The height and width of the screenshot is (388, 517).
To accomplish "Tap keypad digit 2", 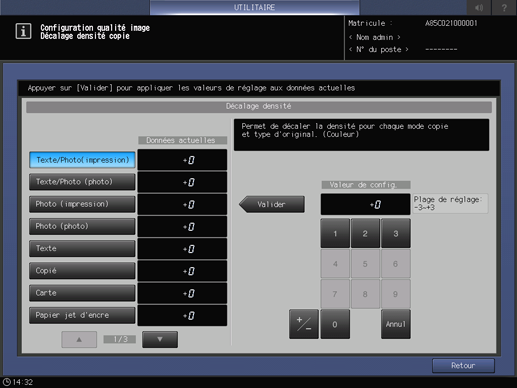I will (x=365, y=233).
